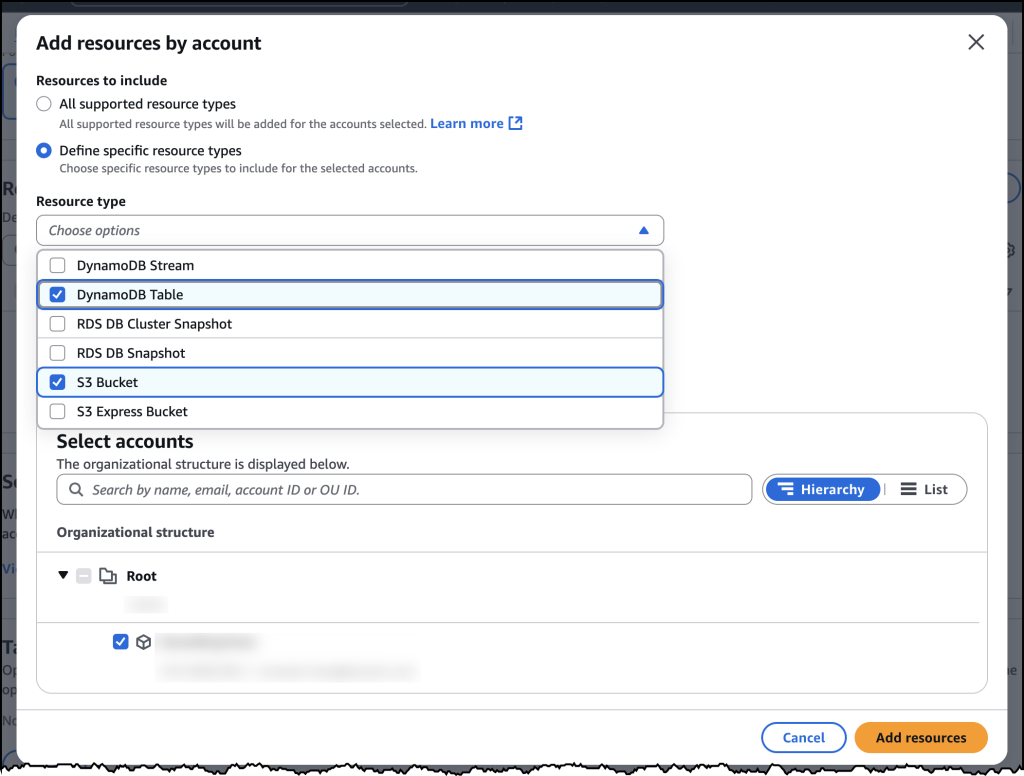
Task: Click the account search input field
Action: [400, 489]
